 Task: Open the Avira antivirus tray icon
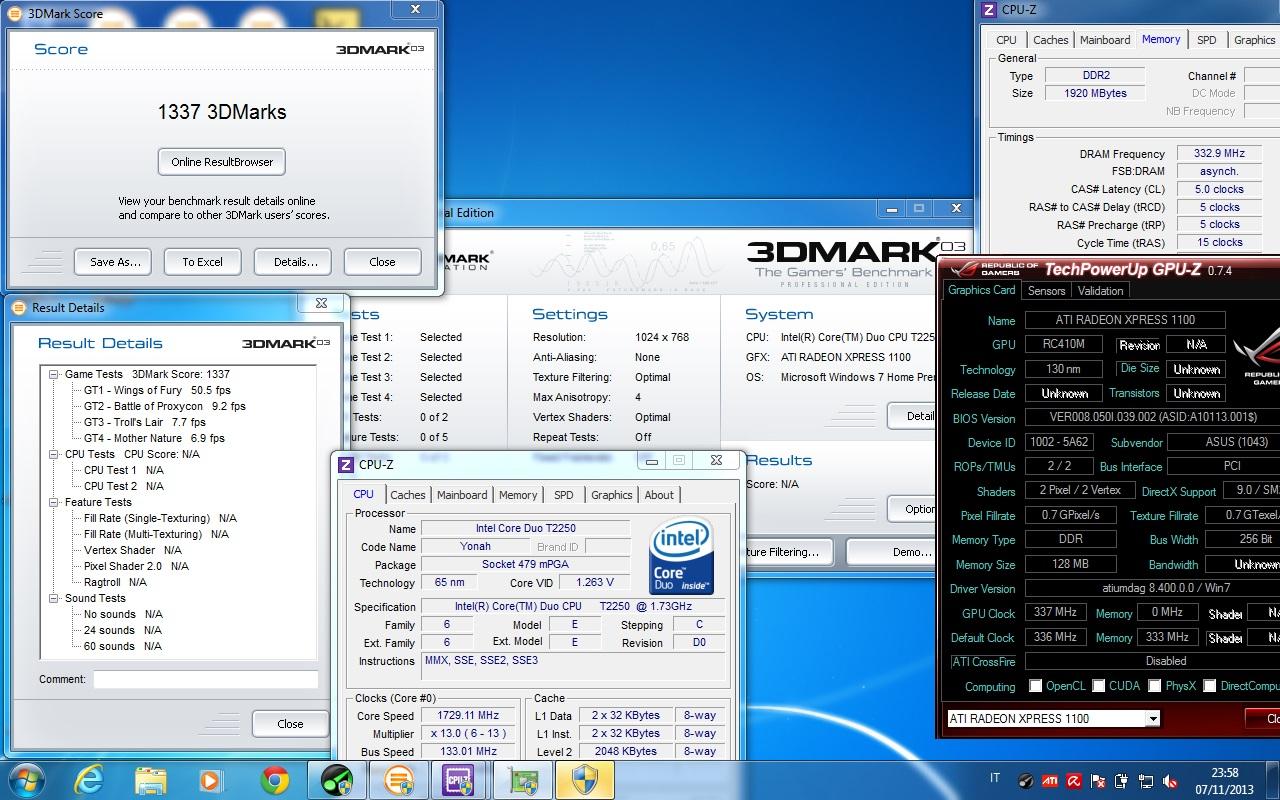click(x=1074, y=780)
